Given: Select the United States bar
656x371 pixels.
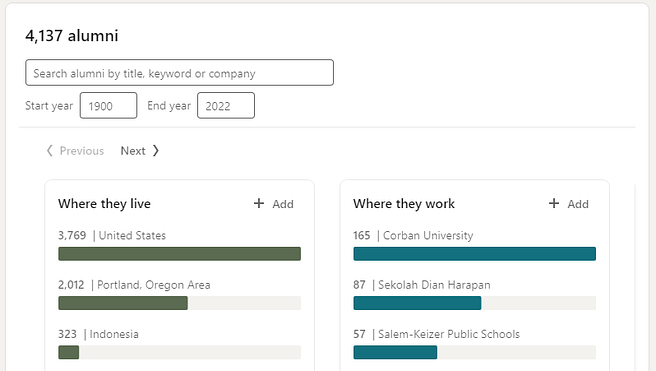Looking at the screenshot, I should [x=179, y=254].
